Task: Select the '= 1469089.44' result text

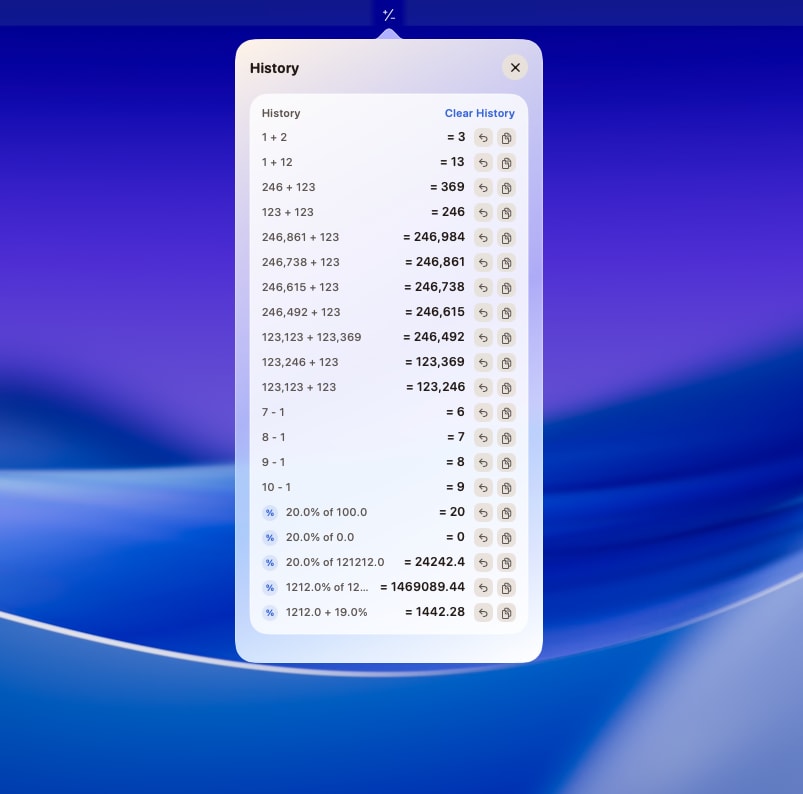Action: pyautogui.click(x=422, y=587)
